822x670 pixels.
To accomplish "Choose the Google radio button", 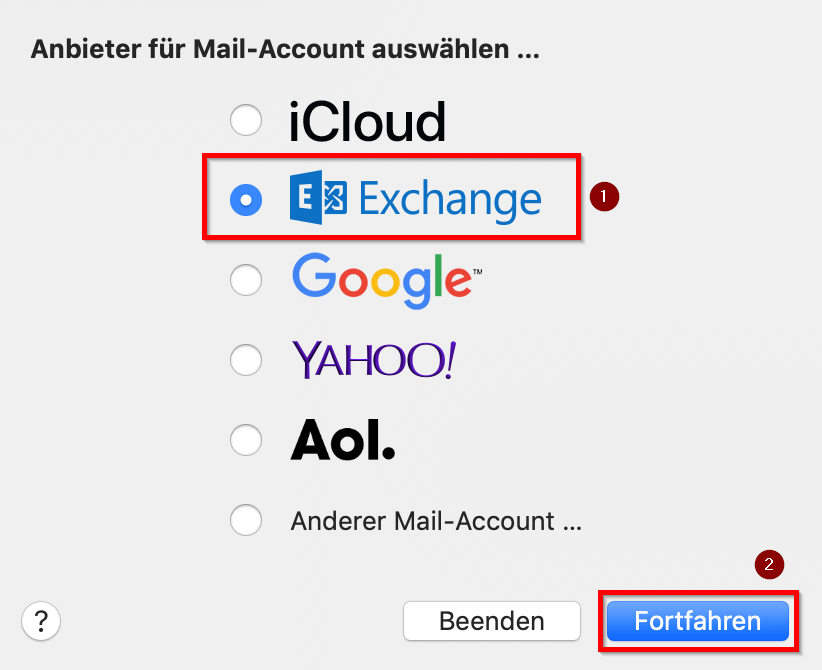I will click(245, 280).
